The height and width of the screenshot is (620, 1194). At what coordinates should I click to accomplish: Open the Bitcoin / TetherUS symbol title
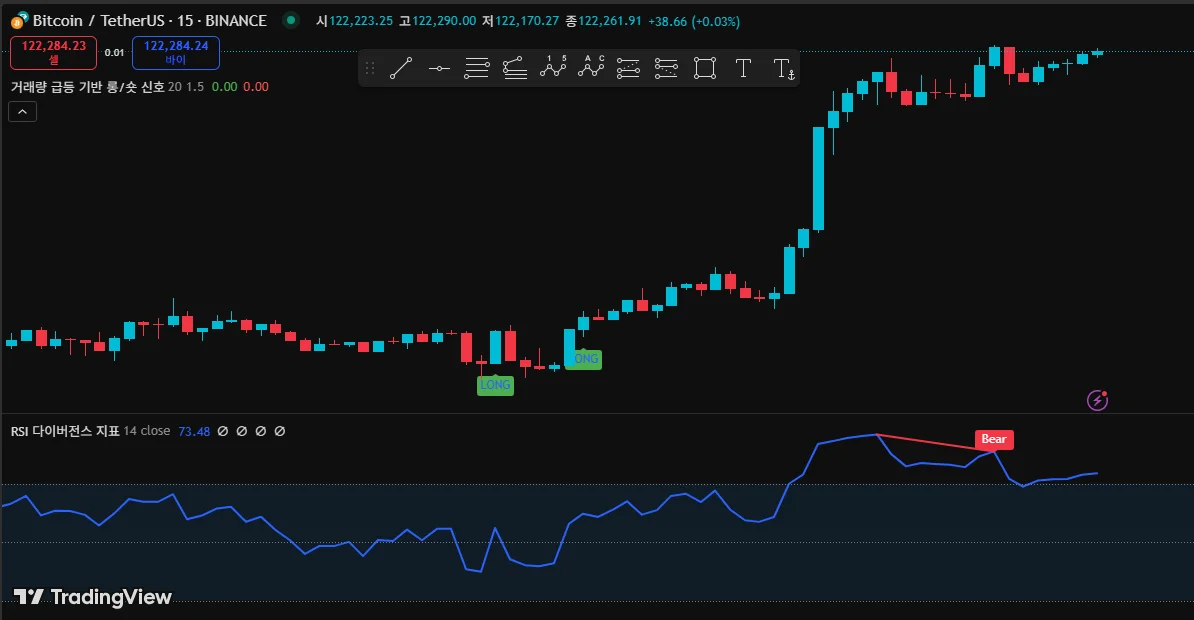click(x=149, y=21)
